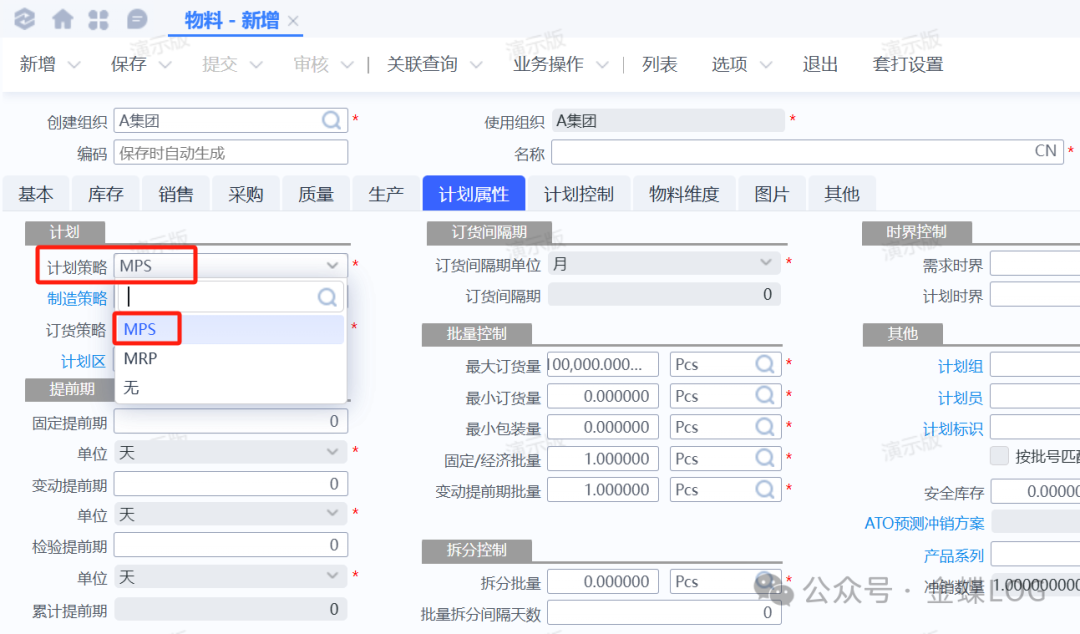Screen dimensions: 1080x634
Task: Close the 物料 - 新增 tab
Action: pyautogui.click(x=293, y=21)
